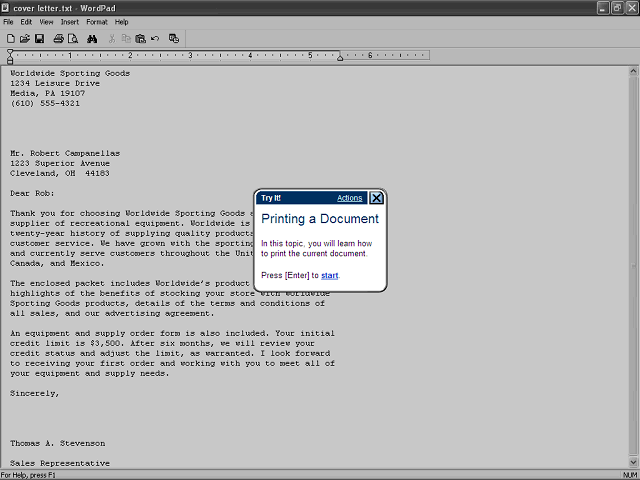
Task: Click the WordPad document icon in the title bar
Action: pos(5,8)
